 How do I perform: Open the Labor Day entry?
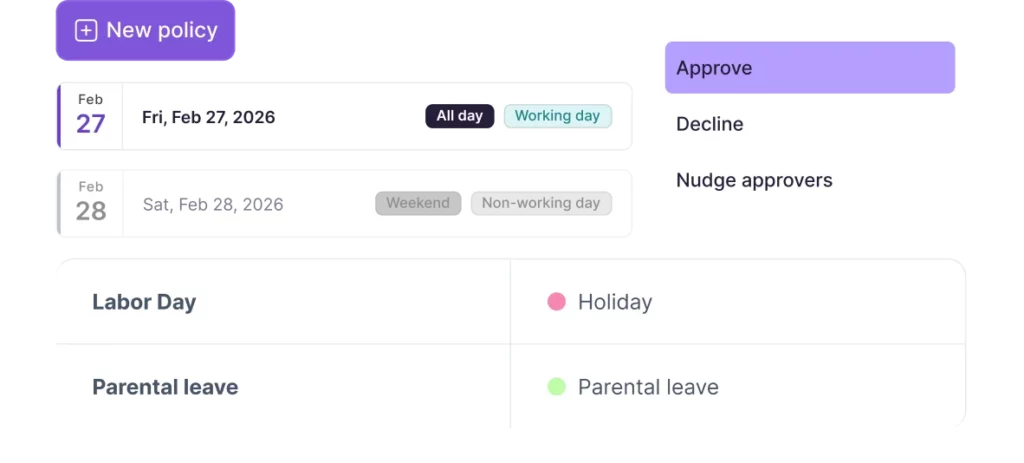pos(144,302)
